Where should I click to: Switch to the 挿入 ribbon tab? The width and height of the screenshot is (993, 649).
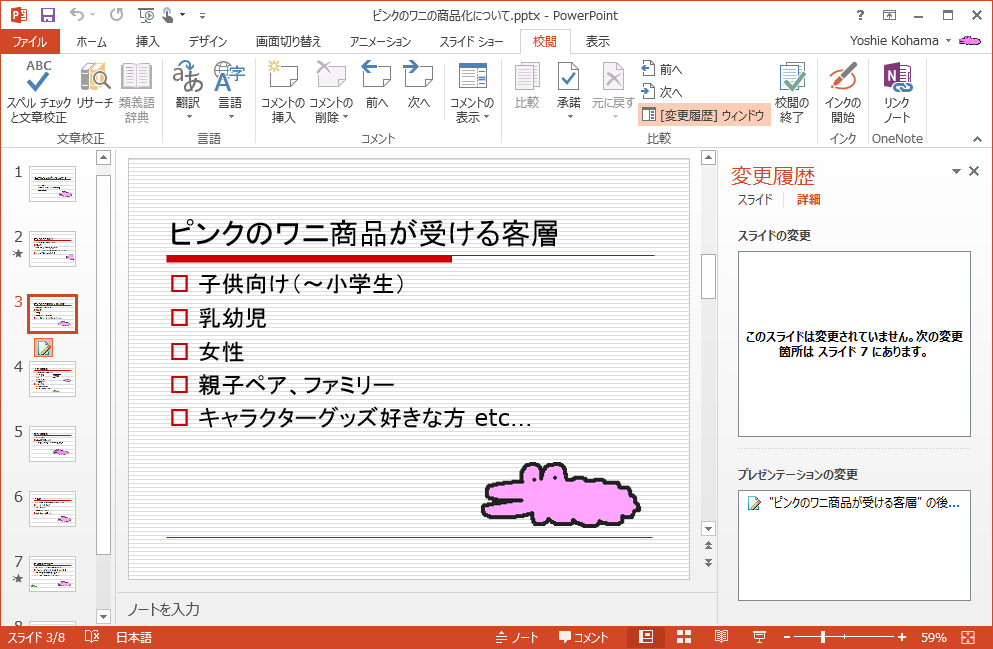click(147, 42)
